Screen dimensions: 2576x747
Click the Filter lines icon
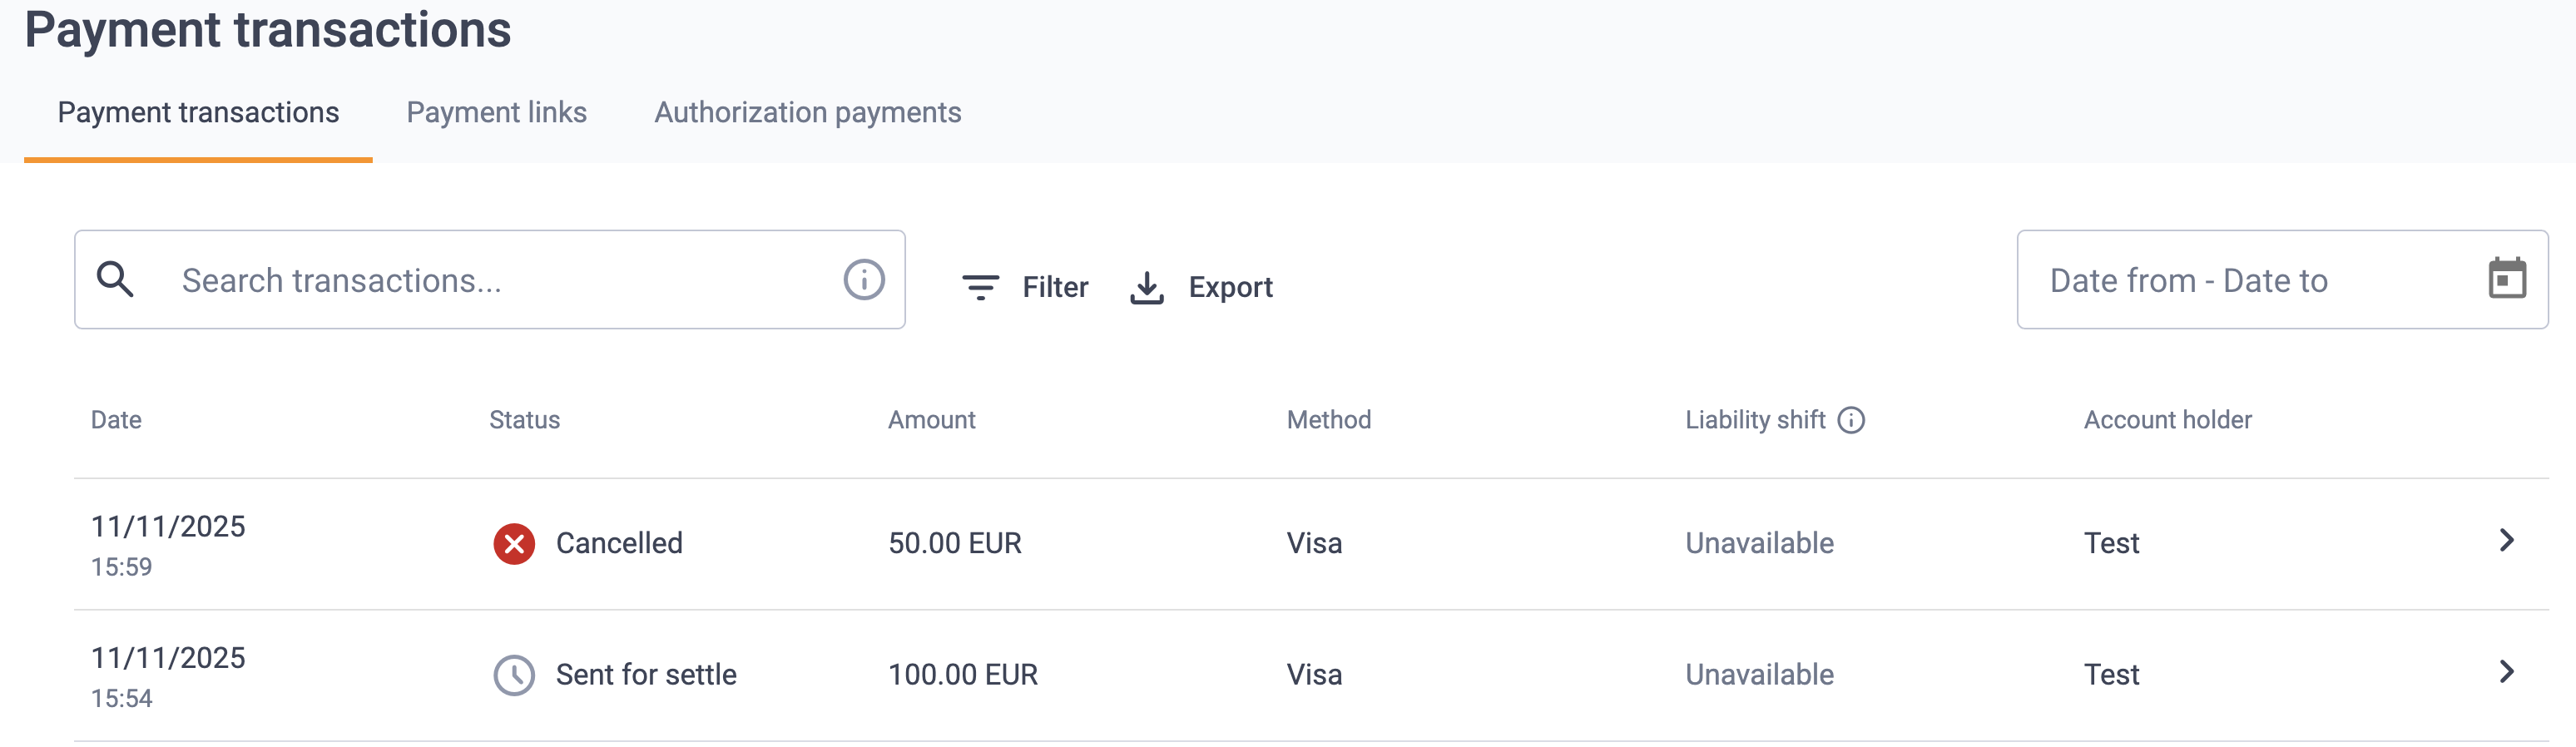(980, 287)
